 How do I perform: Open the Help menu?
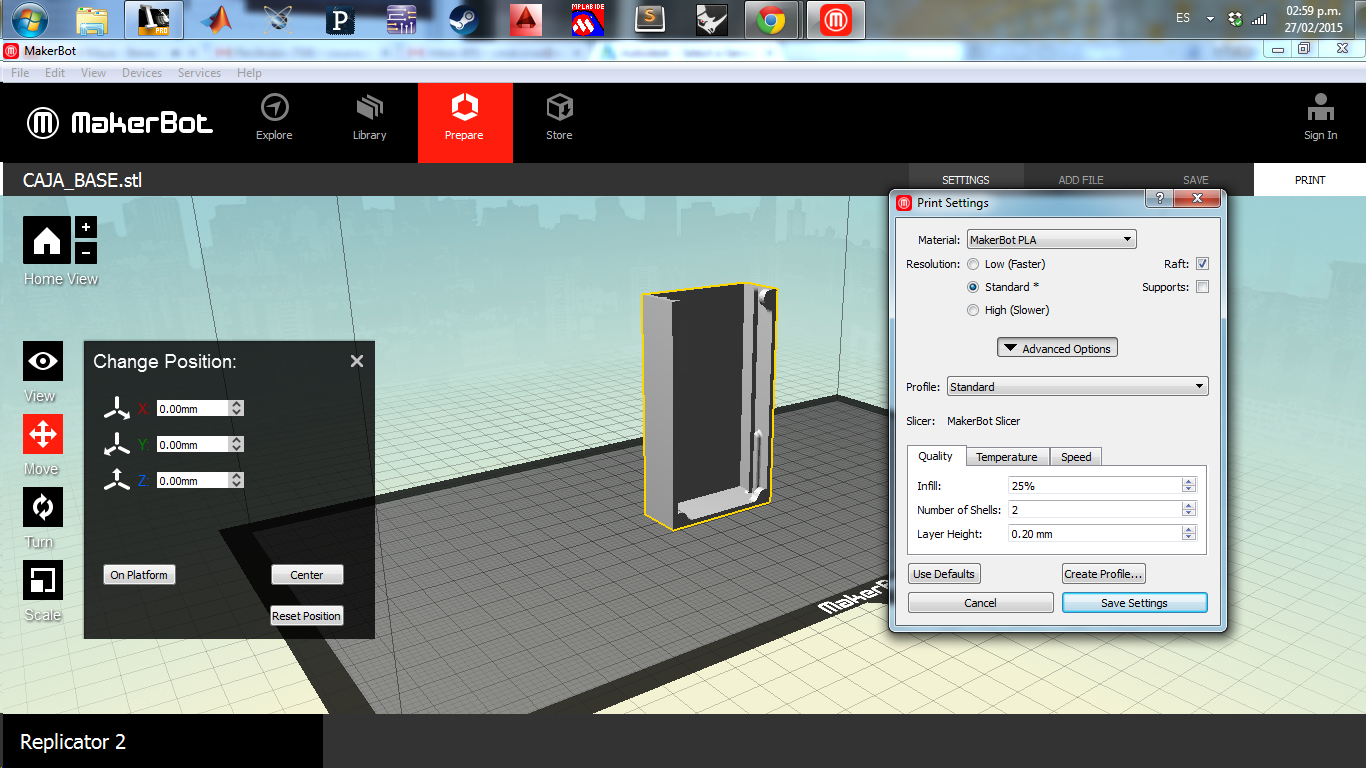(x=249, y=73)
